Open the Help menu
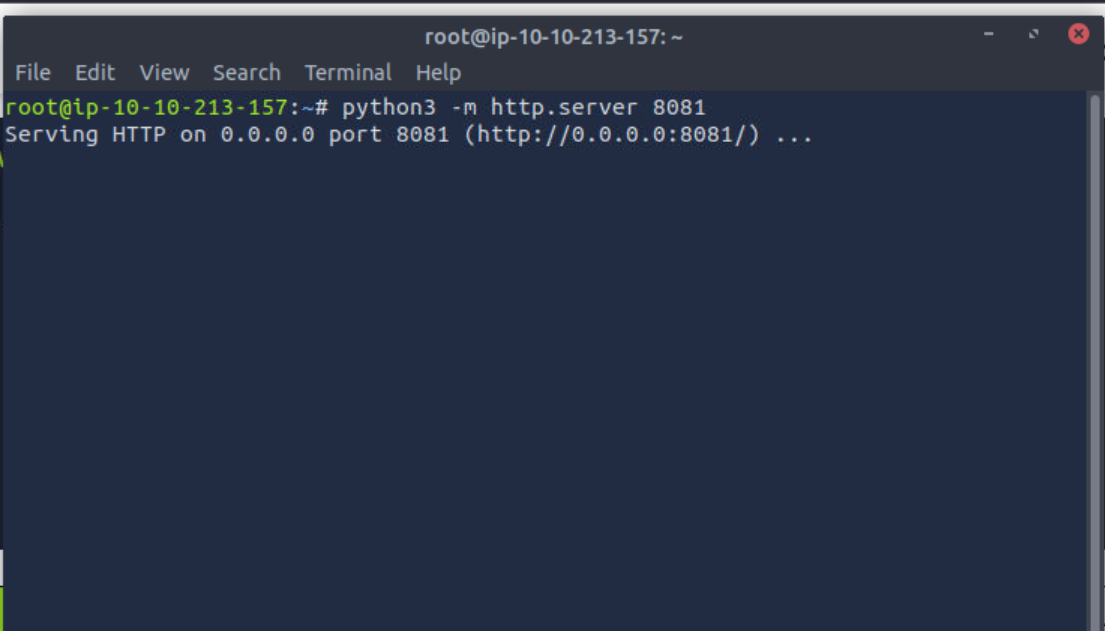Screen dimensions: 1105x631 438,73
